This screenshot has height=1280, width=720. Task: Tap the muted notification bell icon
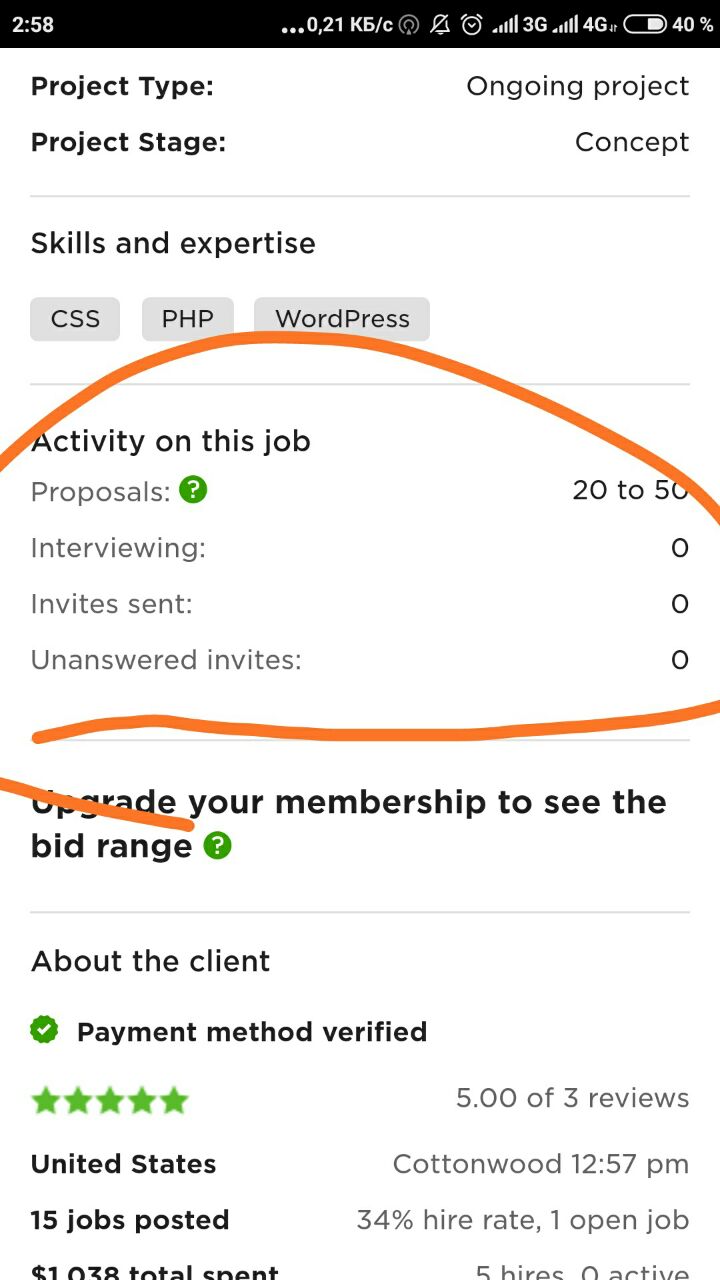440,25
